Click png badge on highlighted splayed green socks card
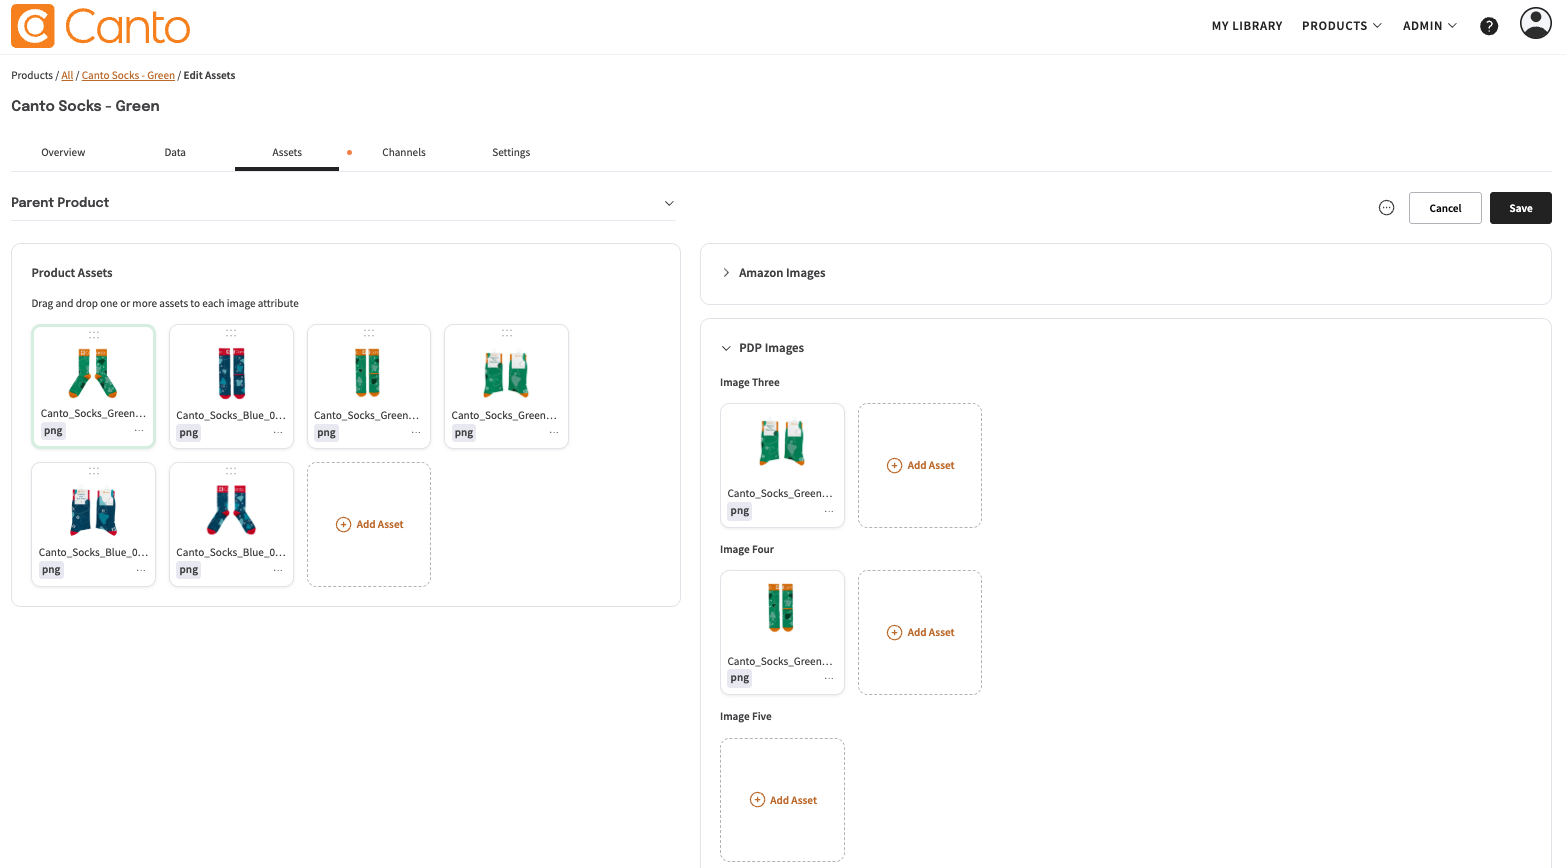 [53, 431]
